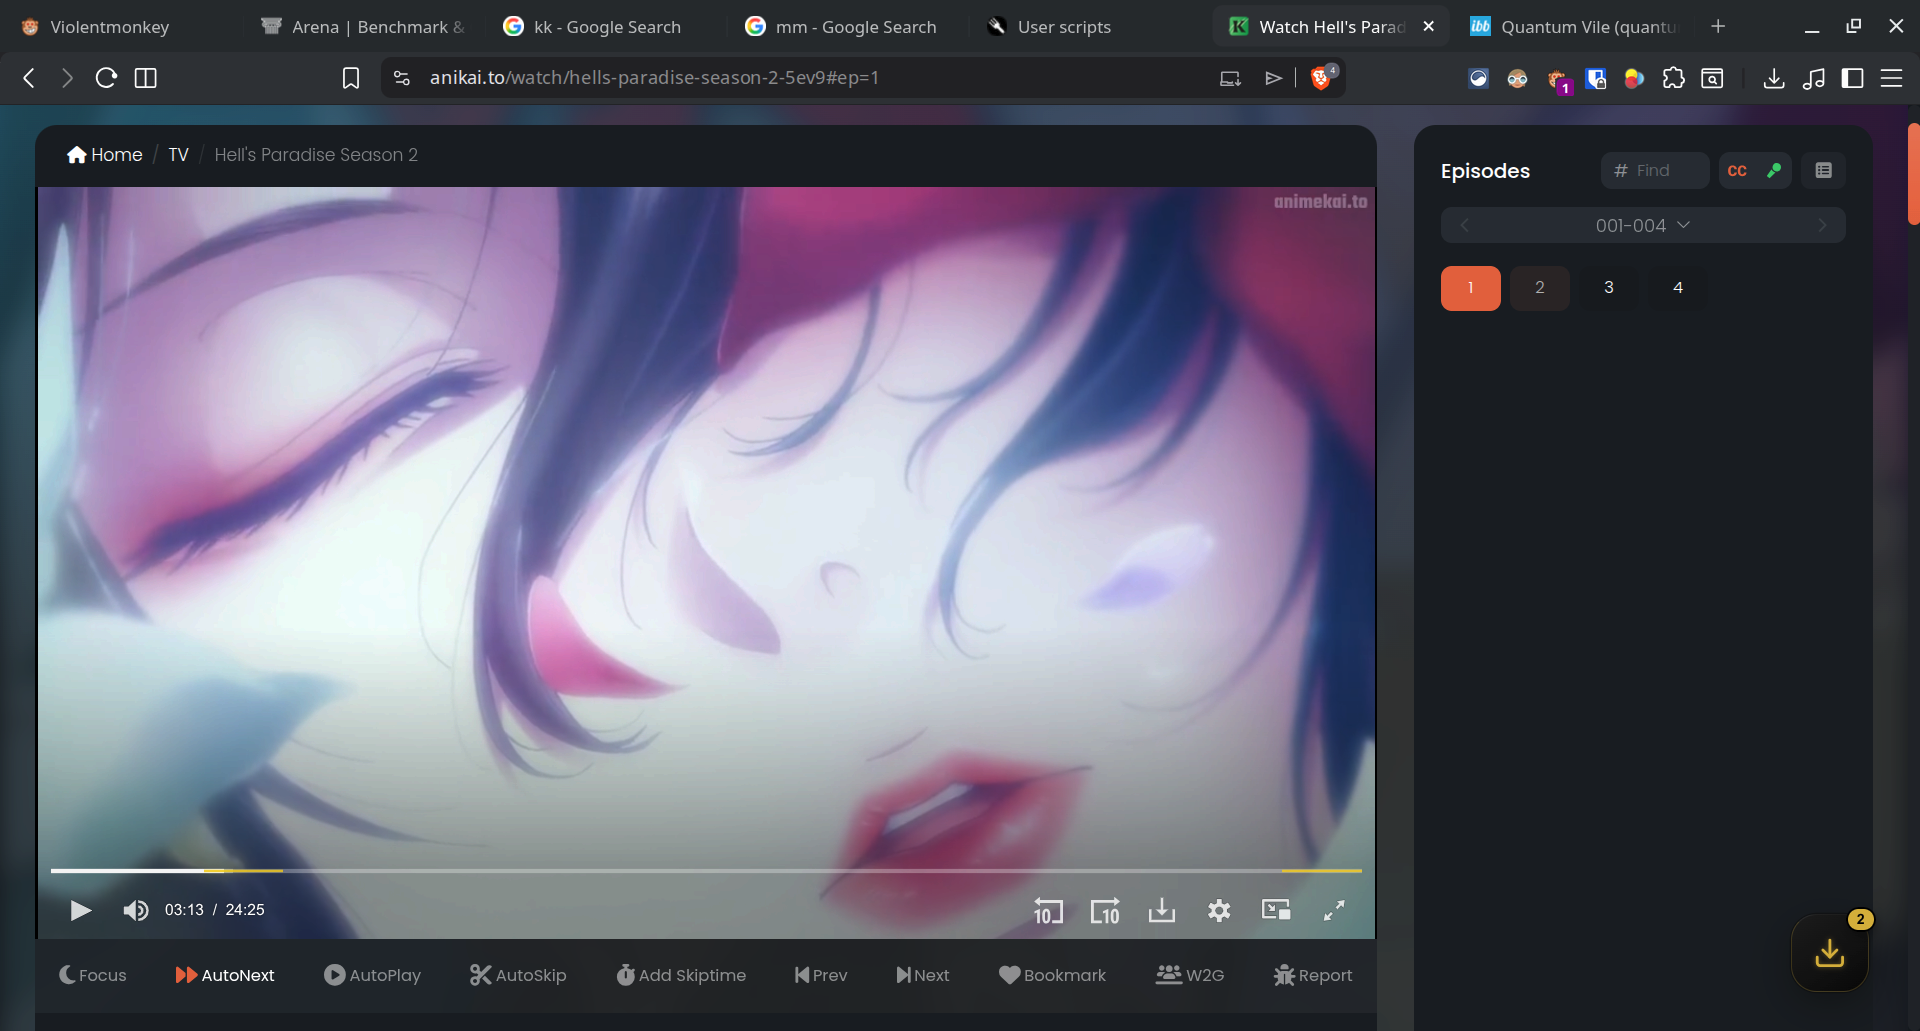
Task: Click Hell's Paradise Season 2 breadcrumb
Action: pos(316,155)
